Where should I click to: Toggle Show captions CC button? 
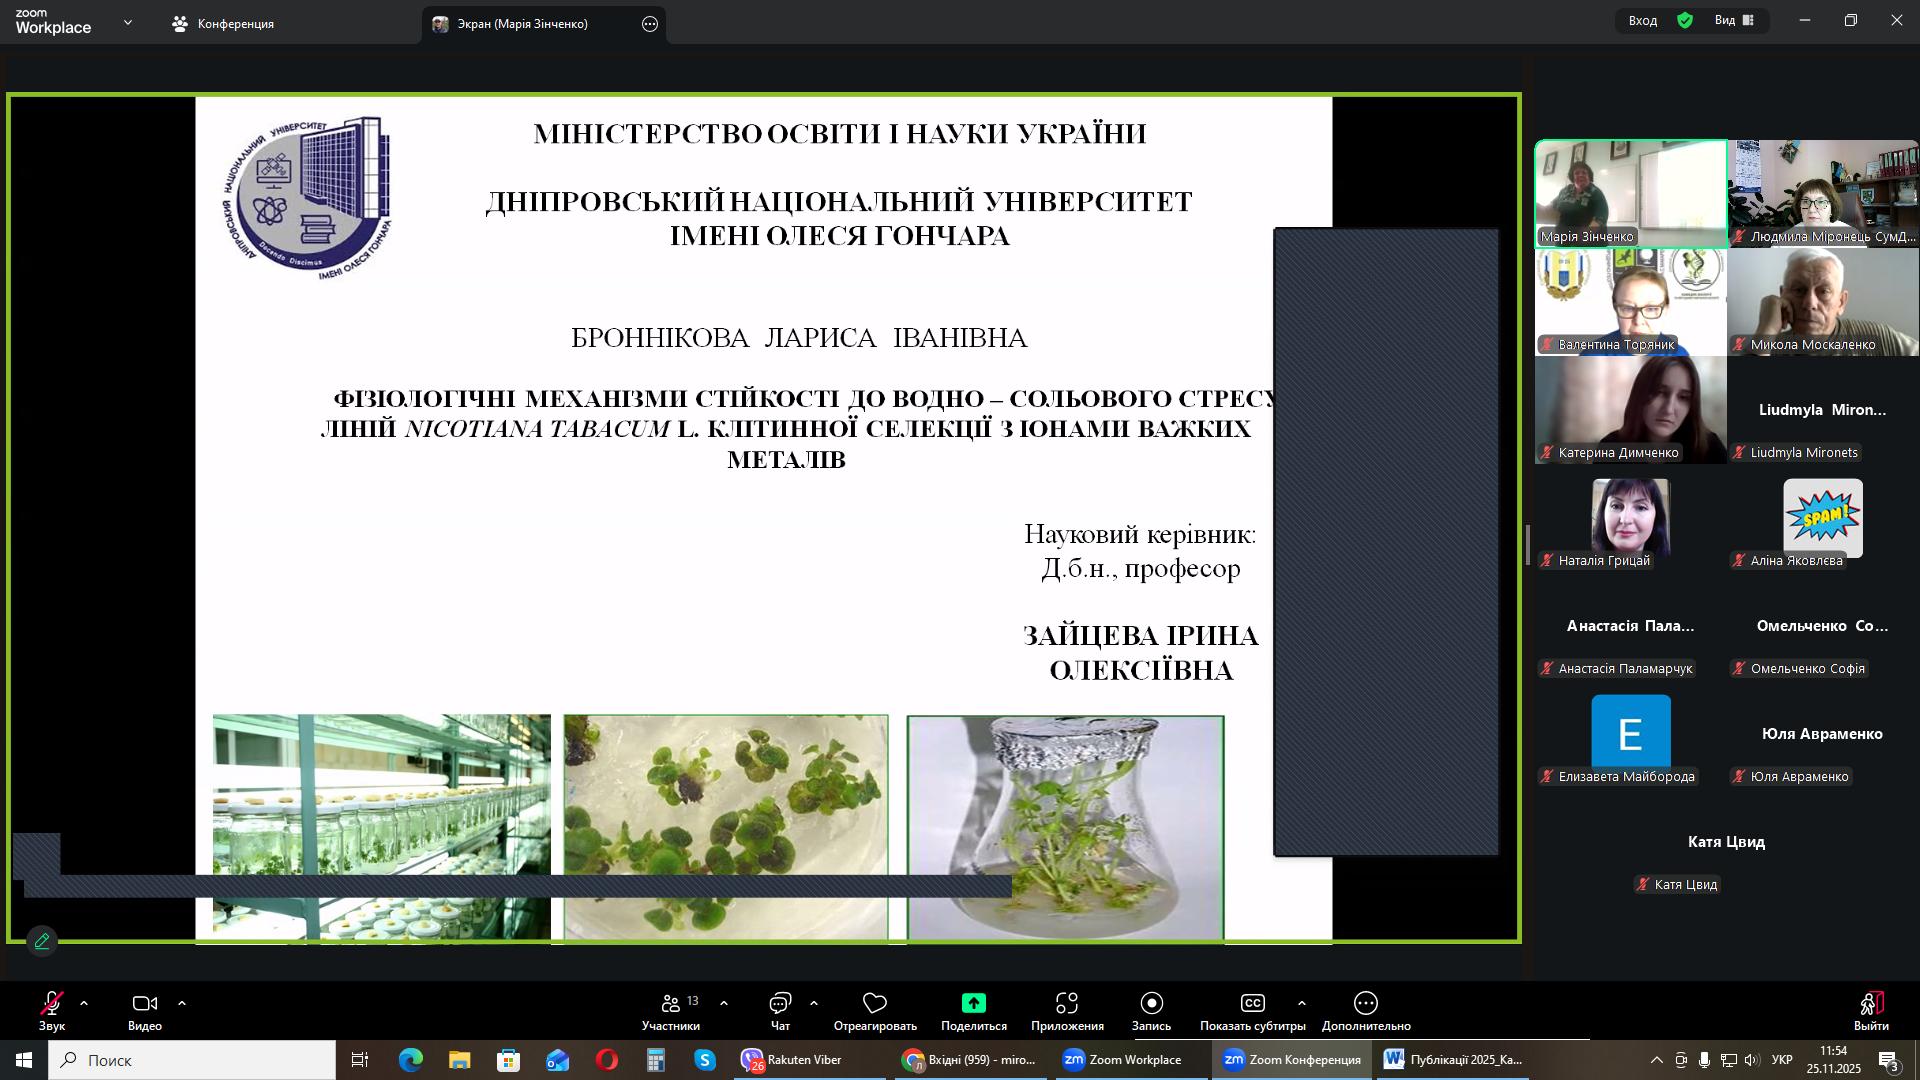1252,1003
